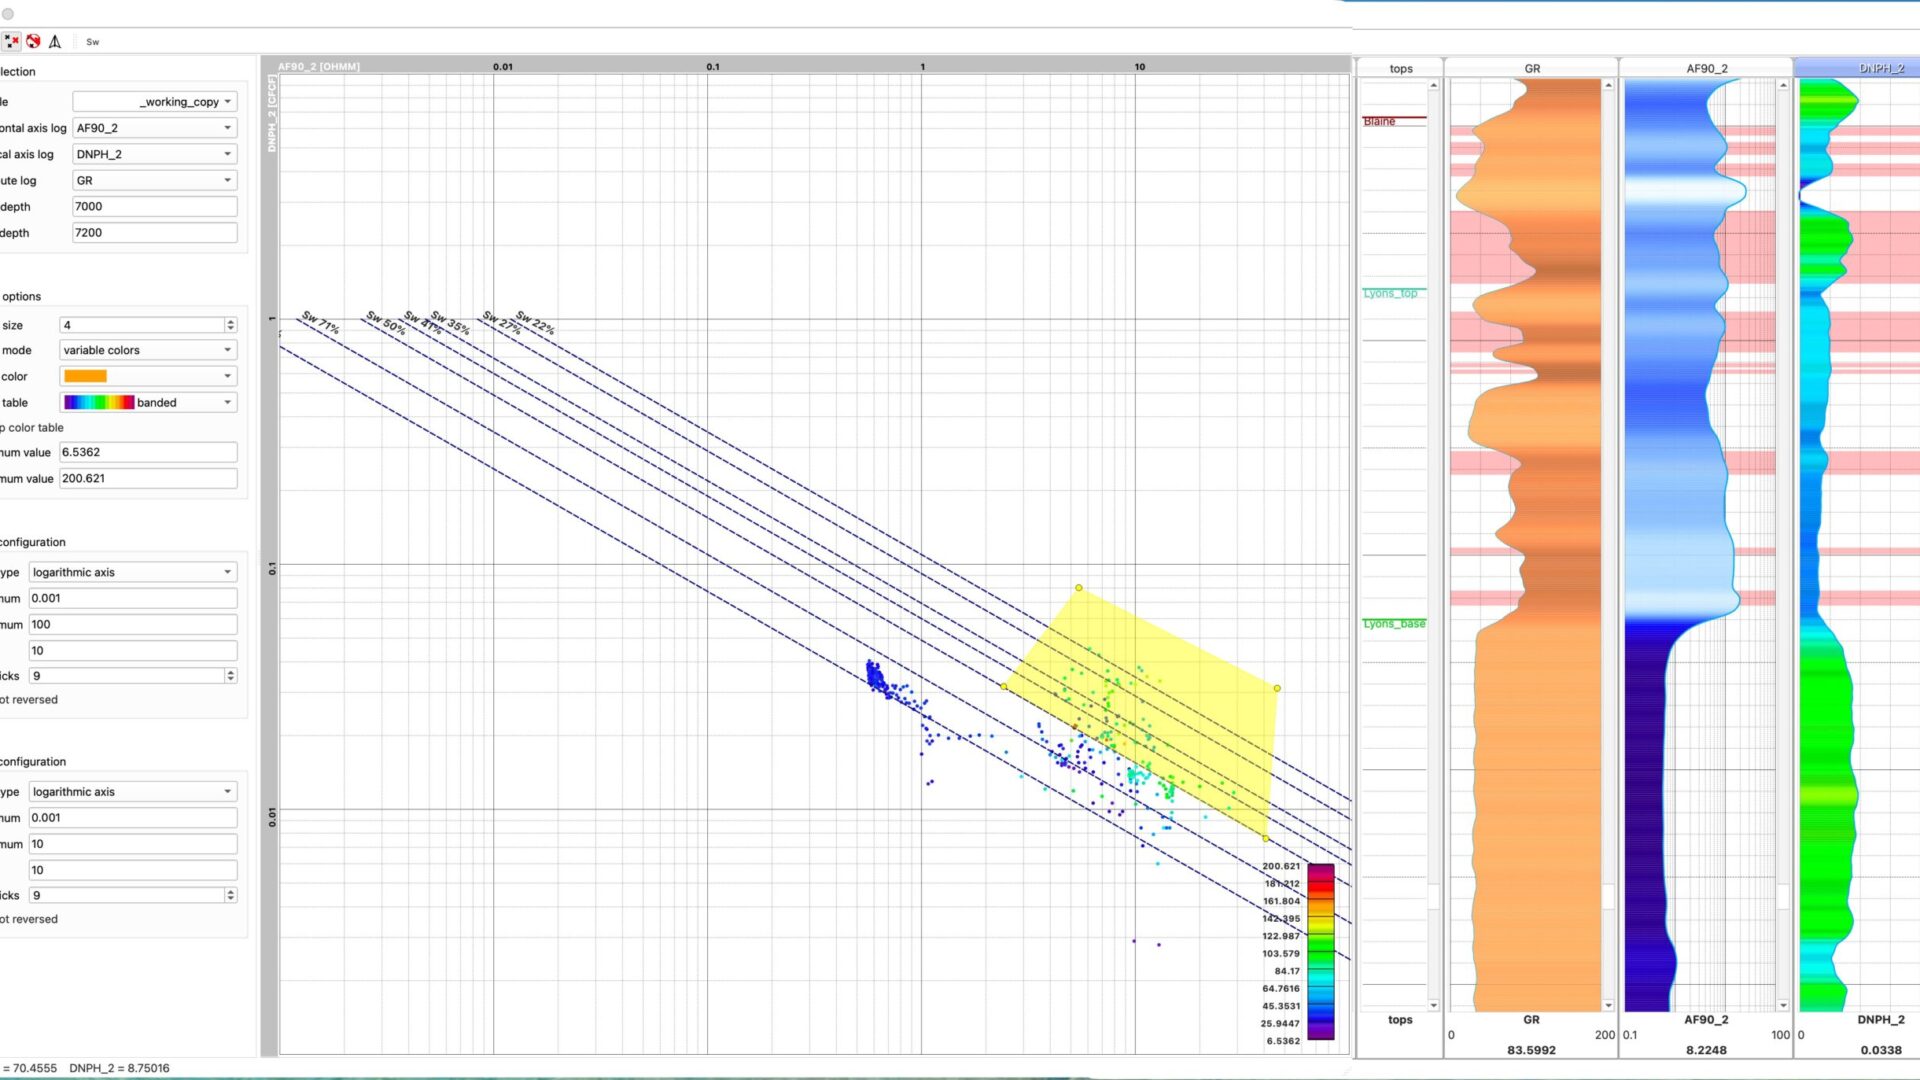This screenshot has width=1920, height=1080.
Task: Click the start depth field showing 7000
Action: 154,207
